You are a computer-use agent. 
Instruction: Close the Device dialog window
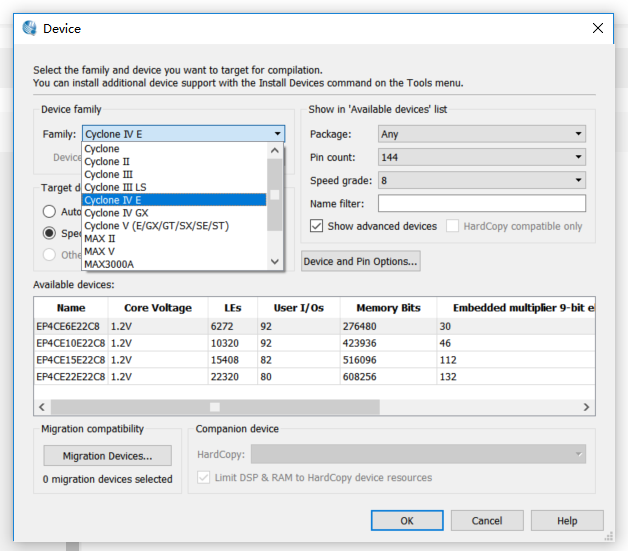coord(598,28)
